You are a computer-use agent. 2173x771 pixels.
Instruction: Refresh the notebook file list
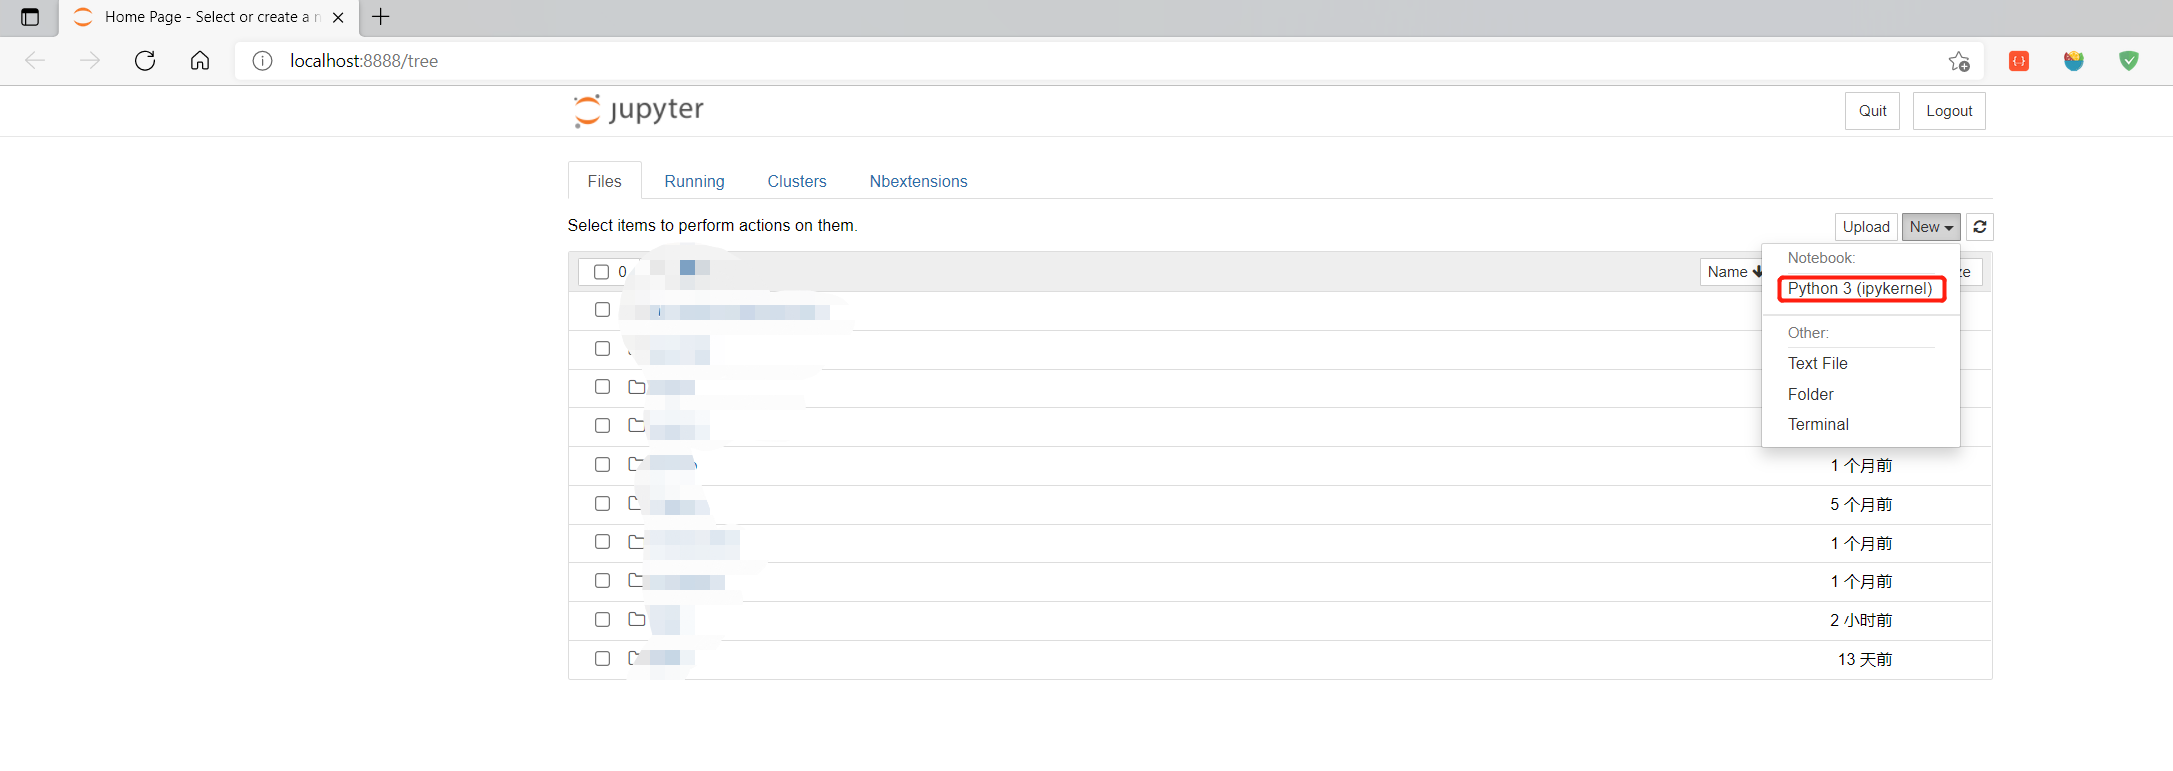1980,227
